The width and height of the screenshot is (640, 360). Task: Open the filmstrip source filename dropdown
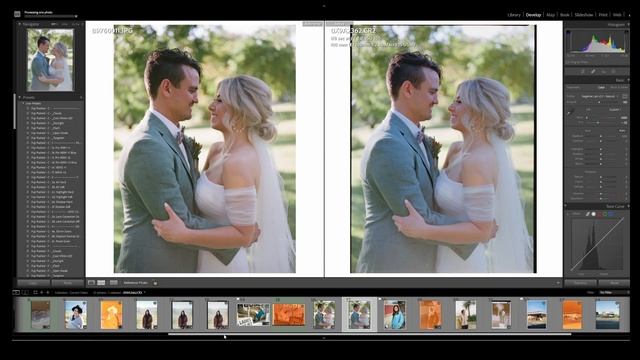pos(134,292)
